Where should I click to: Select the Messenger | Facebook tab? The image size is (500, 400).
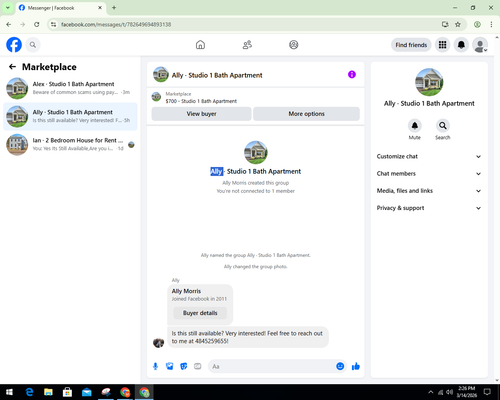pyautogui.click(x=61, y=8)
